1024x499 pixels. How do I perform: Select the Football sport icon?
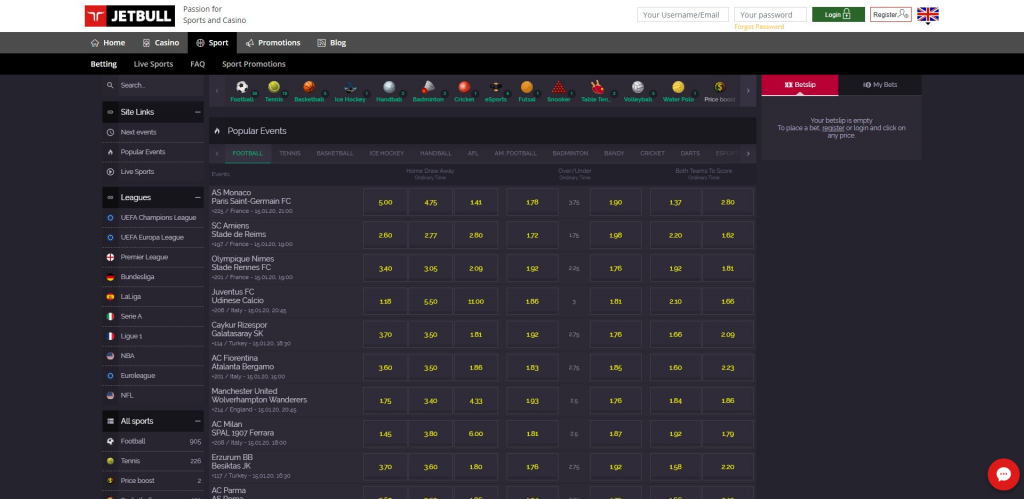242,91
